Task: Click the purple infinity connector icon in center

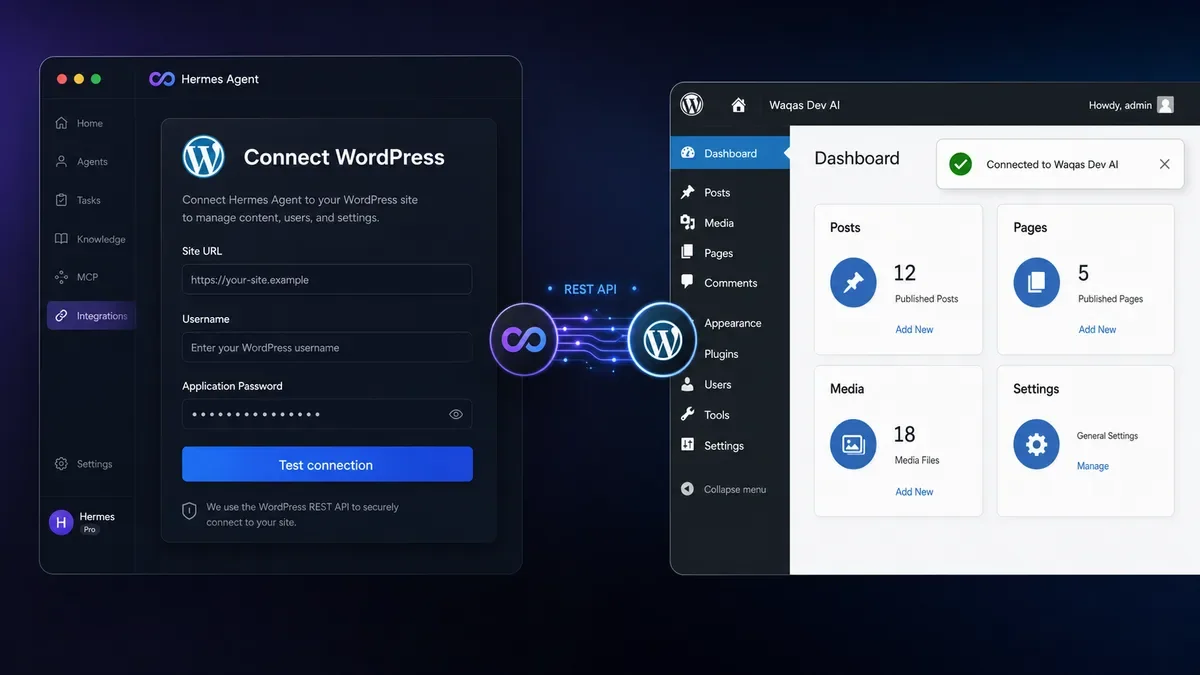Action: tap(523, 340)
